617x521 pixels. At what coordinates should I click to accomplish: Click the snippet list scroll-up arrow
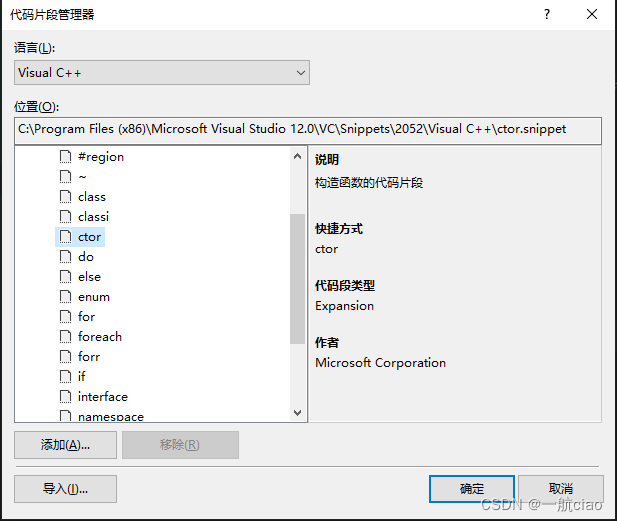click(297, 157)
